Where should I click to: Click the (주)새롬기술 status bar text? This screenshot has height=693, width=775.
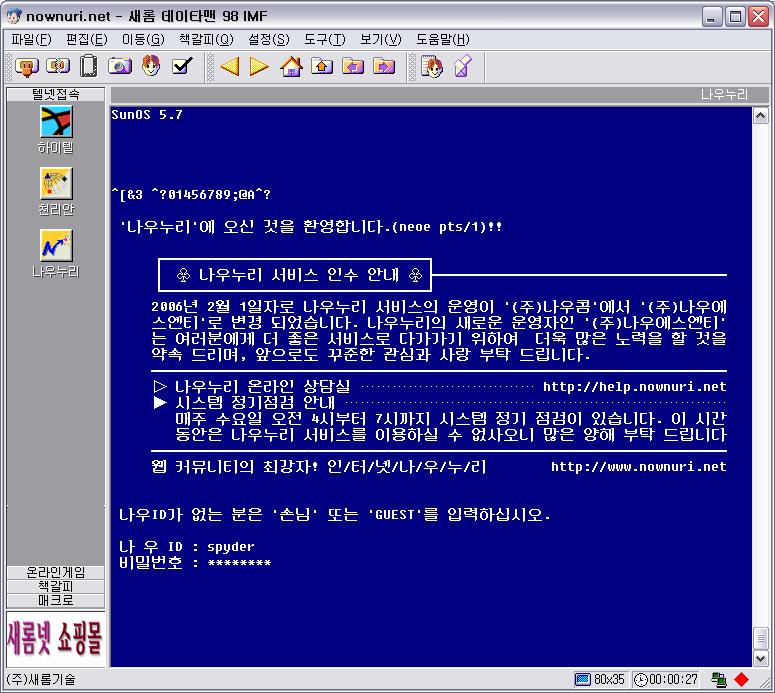pyautogui.click(x=41, y=680)
